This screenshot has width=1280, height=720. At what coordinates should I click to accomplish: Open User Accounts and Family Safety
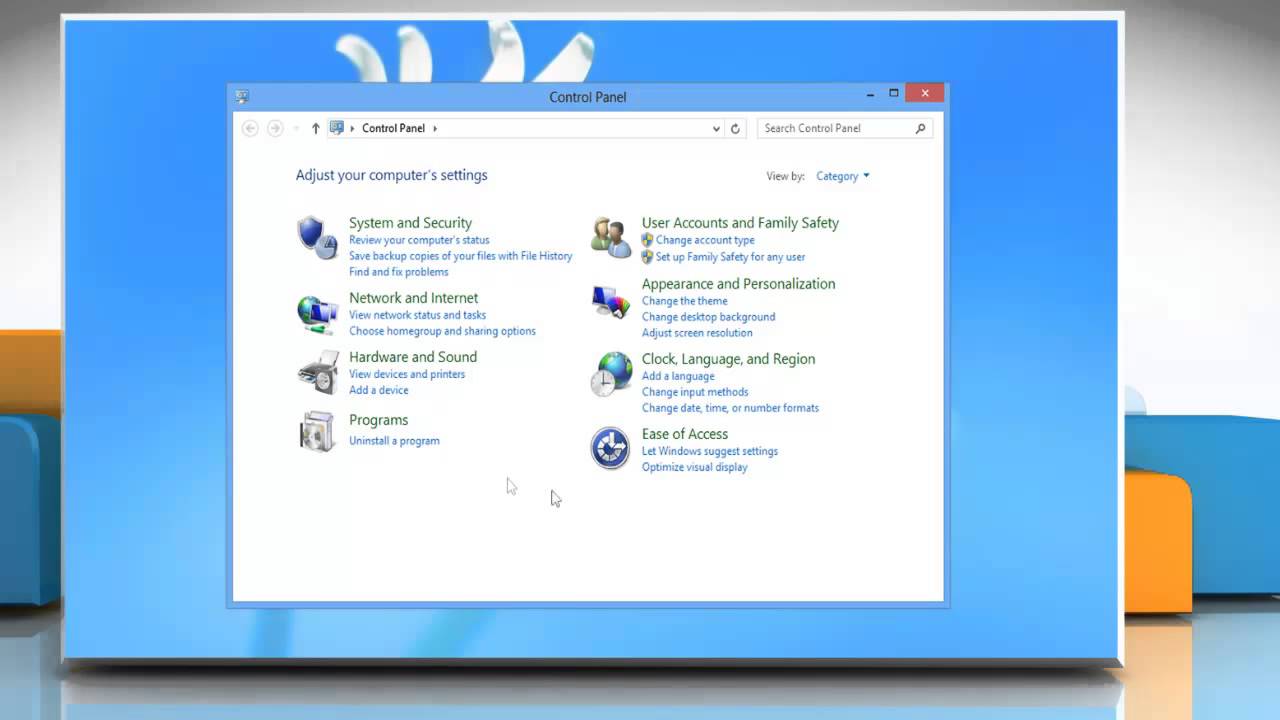pyautogui.click(x=740, y=223)
